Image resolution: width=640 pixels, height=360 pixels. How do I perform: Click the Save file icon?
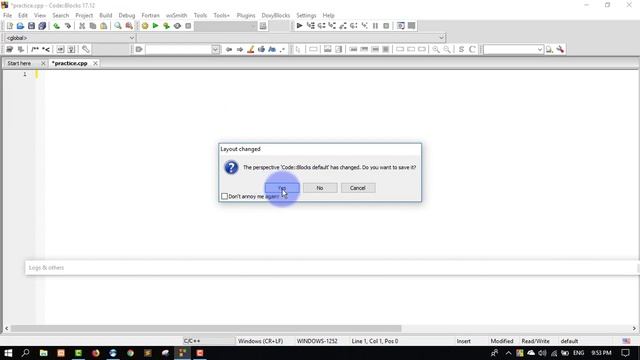31,26
